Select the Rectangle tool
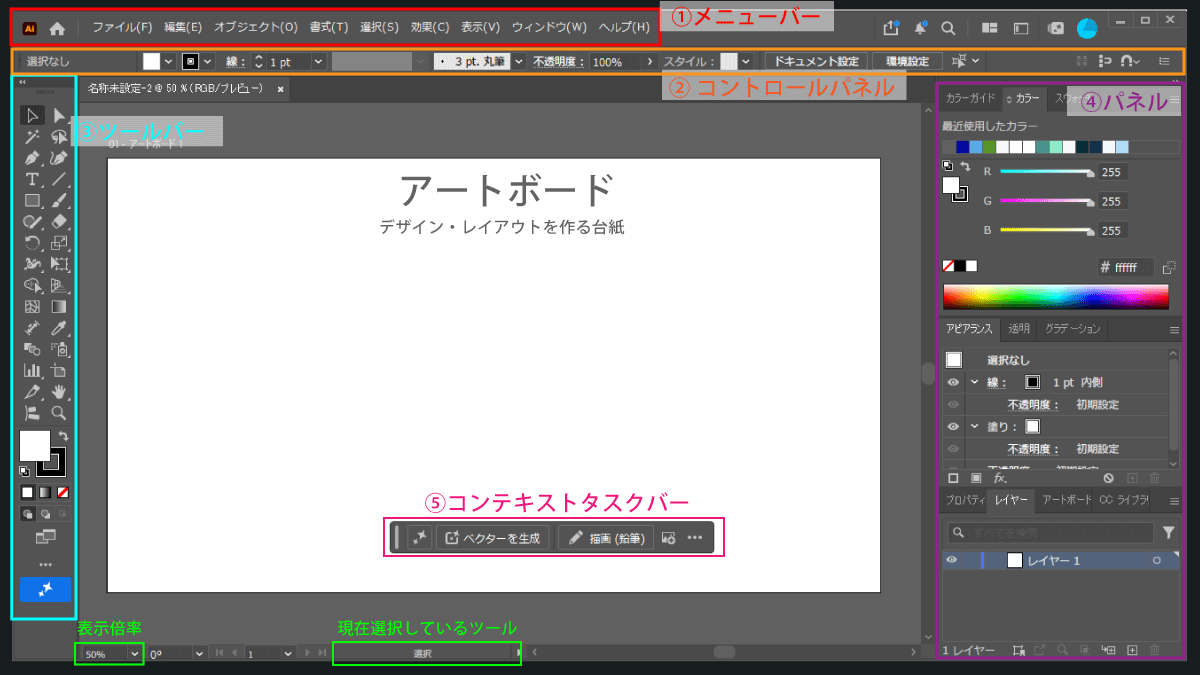The image size is (1200, 675). (32, 200)
